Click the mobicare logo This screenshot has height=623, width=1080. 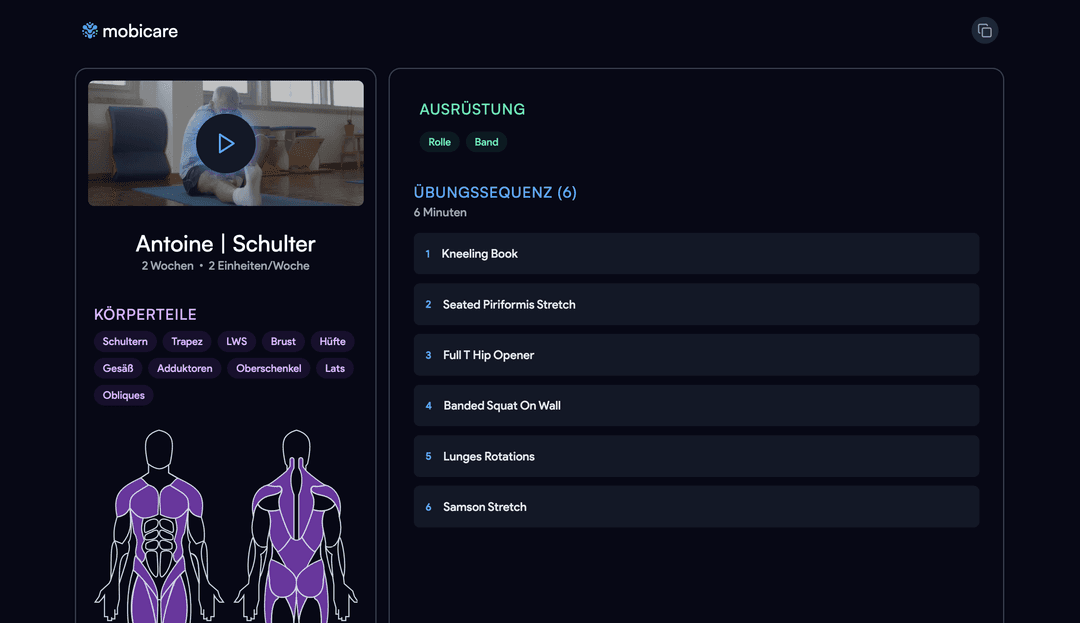(x=130, y=31)
